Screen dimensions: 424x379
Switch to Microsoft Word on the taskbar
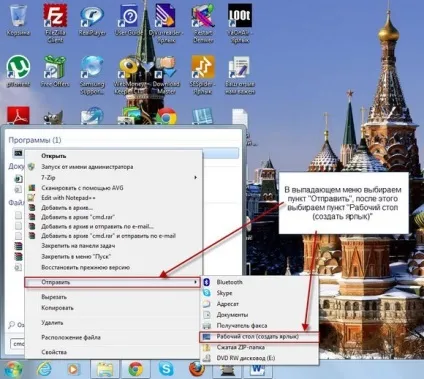[258, 369]
